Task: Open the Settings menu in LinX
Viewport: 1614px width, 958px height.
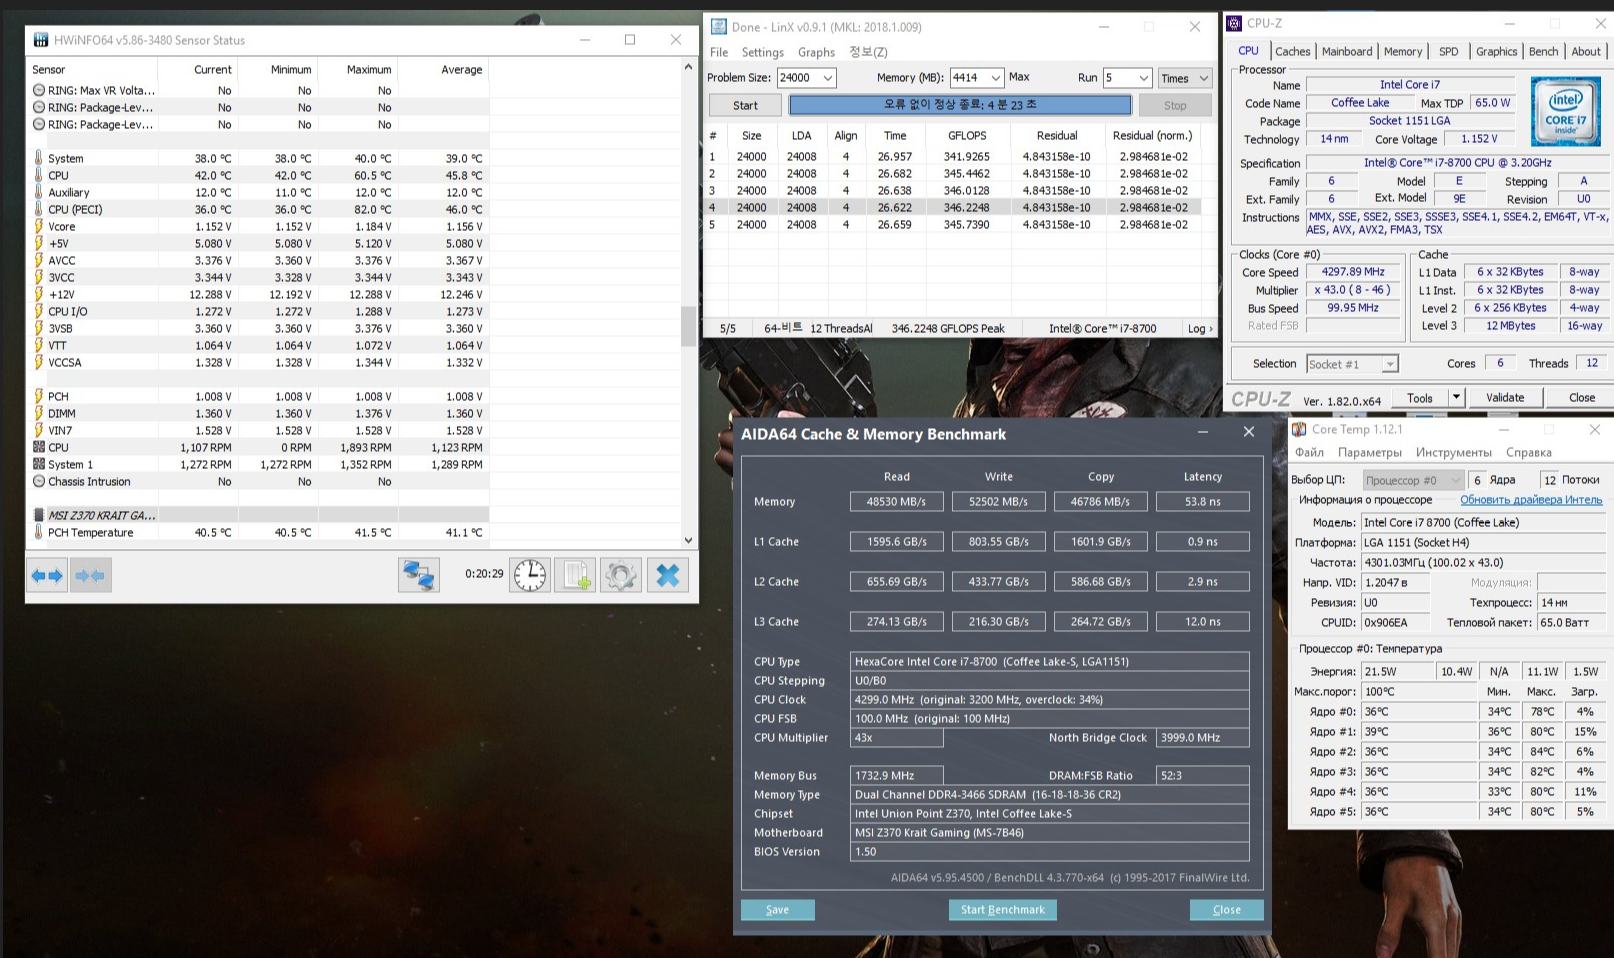Action: 762,52
